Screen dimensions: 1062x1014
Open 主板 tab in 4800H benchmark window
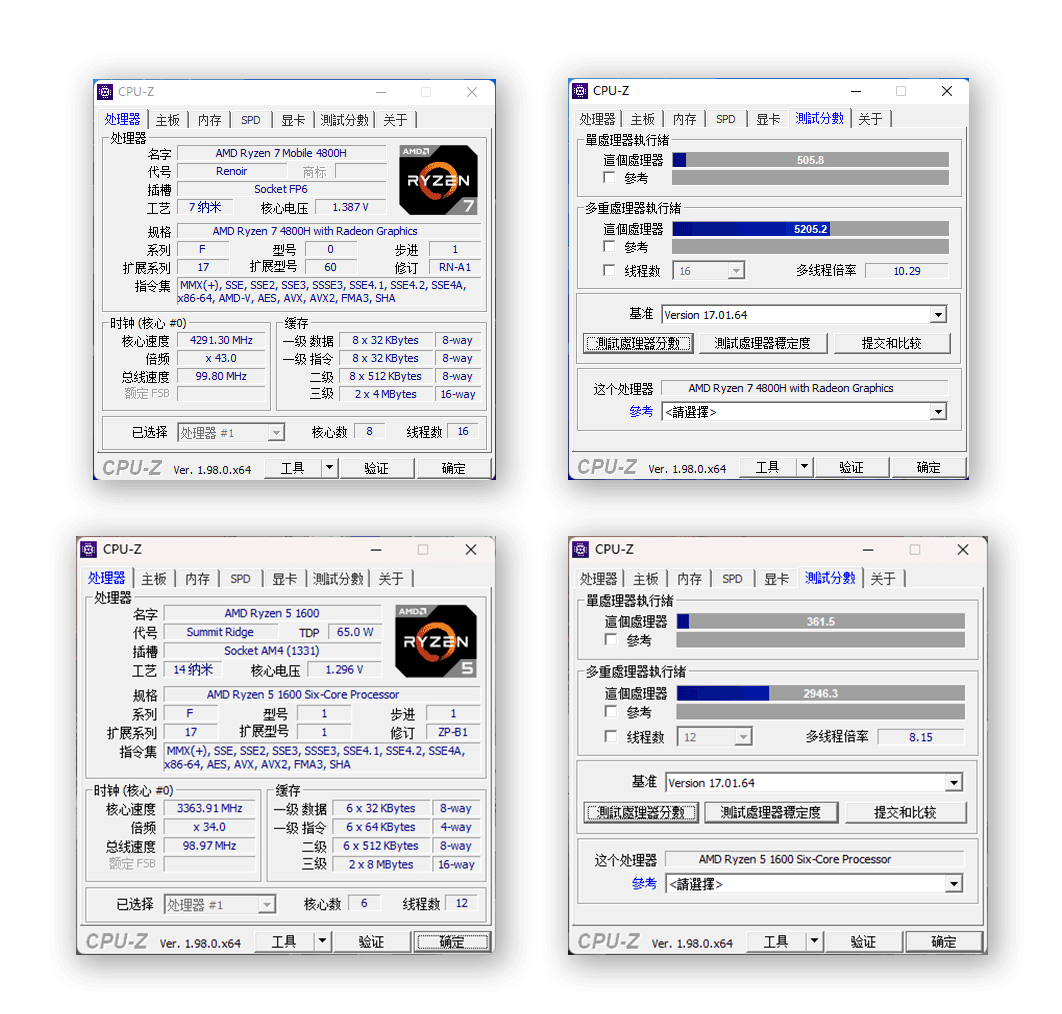click(643, 119)
